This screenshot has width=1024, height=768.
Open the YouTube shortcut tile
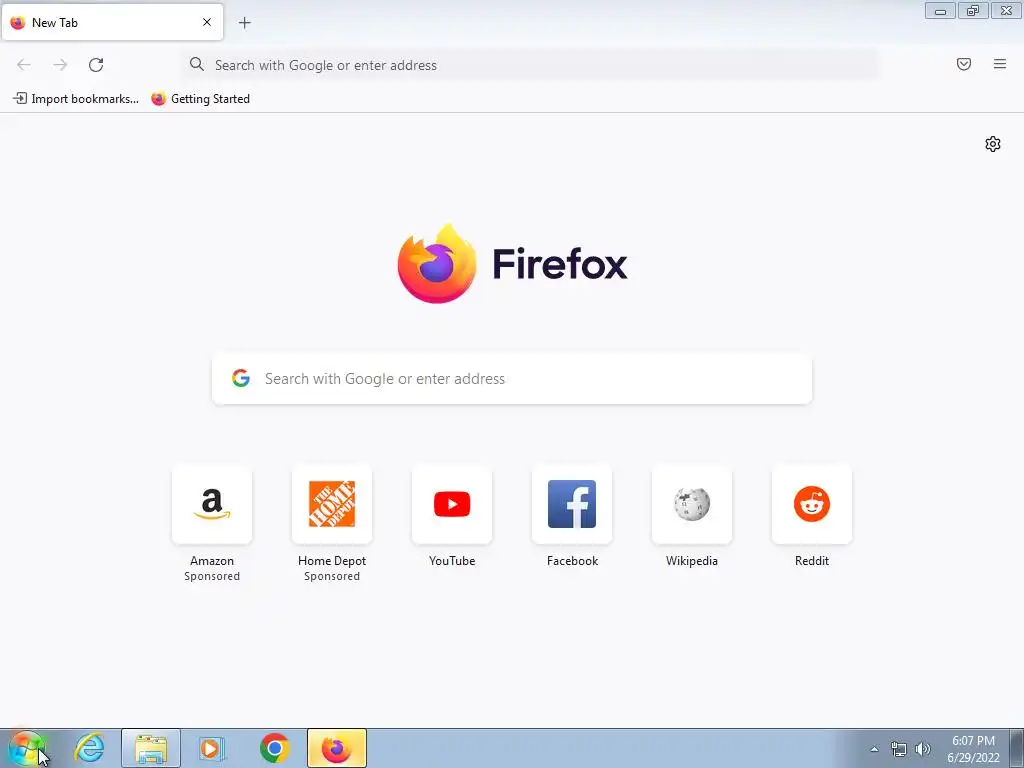(452, 504)
